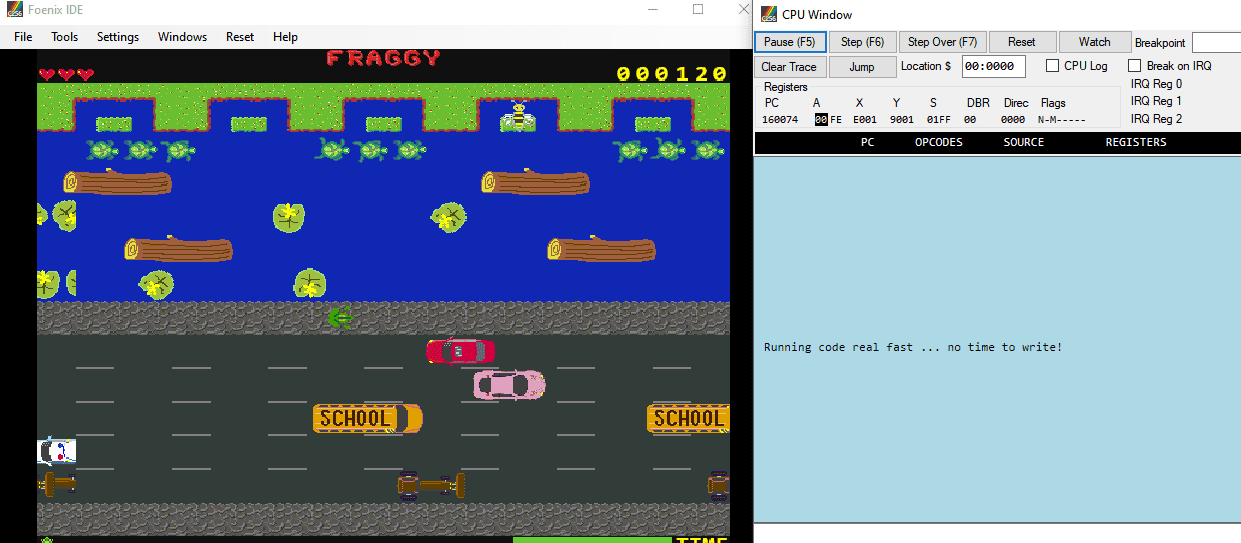Click the IRQ Reg 2 label
The height and width of the screenshot is (543, 1241).
tap(1156, 119)
